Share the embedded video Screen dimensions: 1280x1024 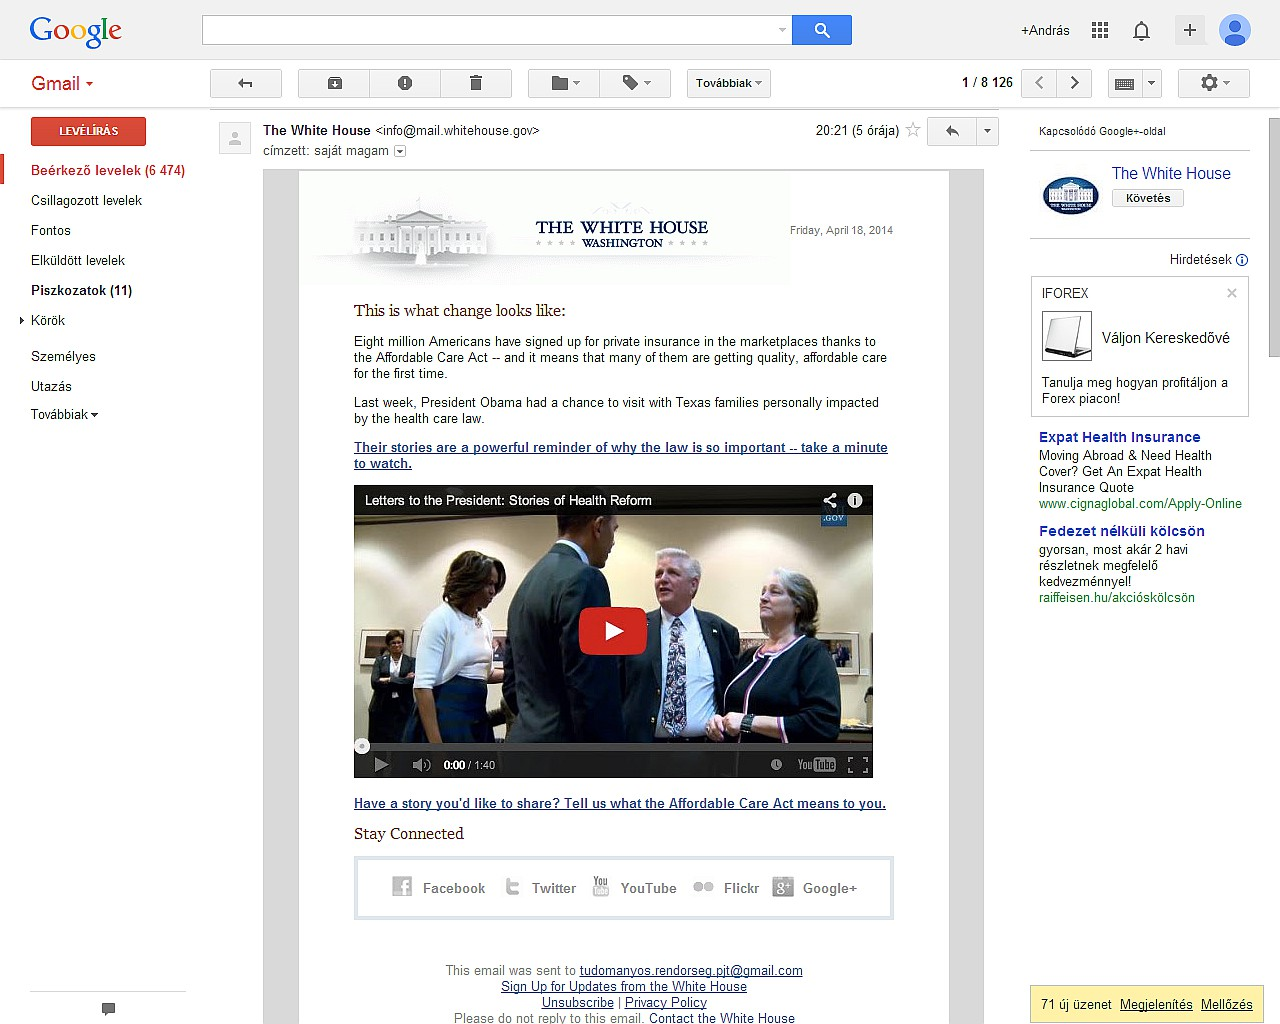830,500
